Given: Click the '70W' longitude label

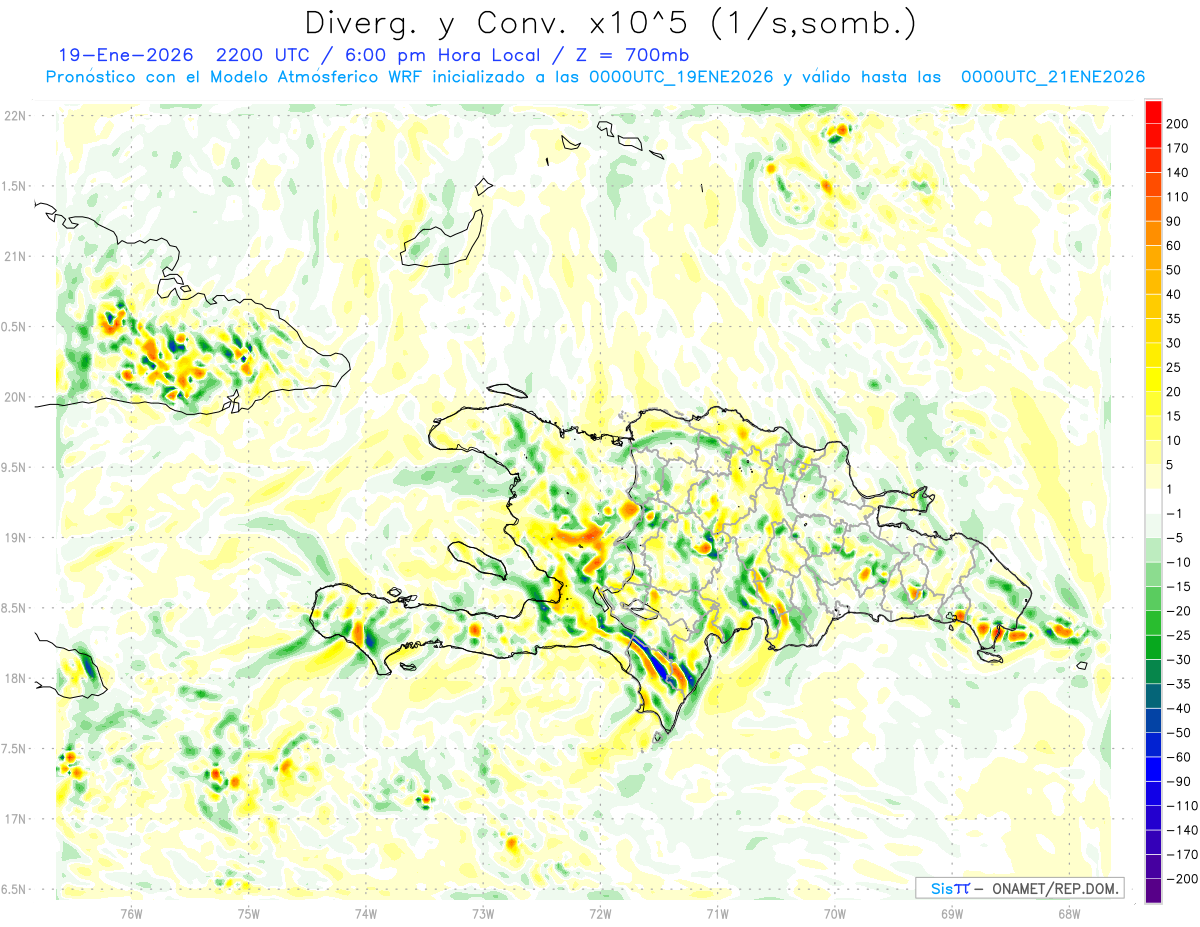Looking at the screenshot, I should tap(835, 913).
